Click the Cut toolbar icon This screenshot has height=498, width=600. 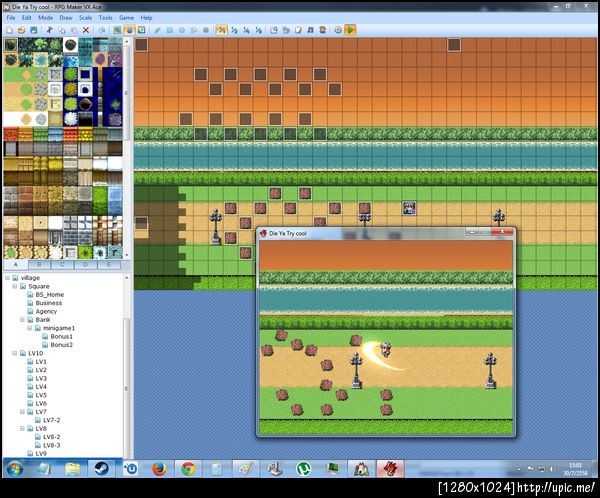(x=49, y=30)
